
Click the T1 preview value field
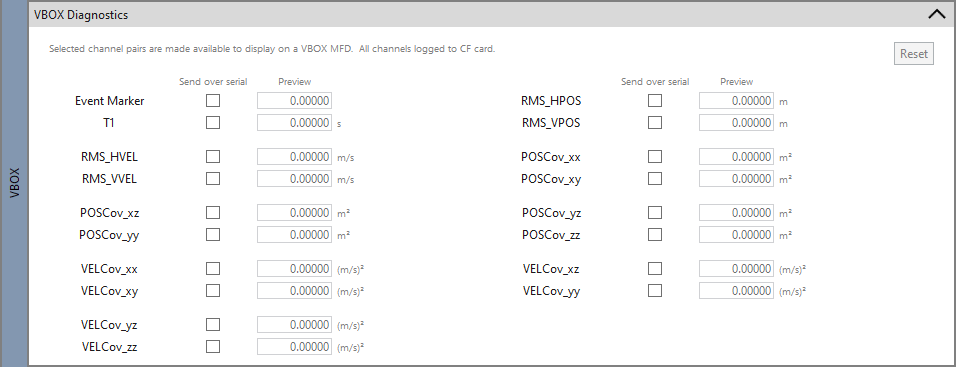(x=294, y=123)
